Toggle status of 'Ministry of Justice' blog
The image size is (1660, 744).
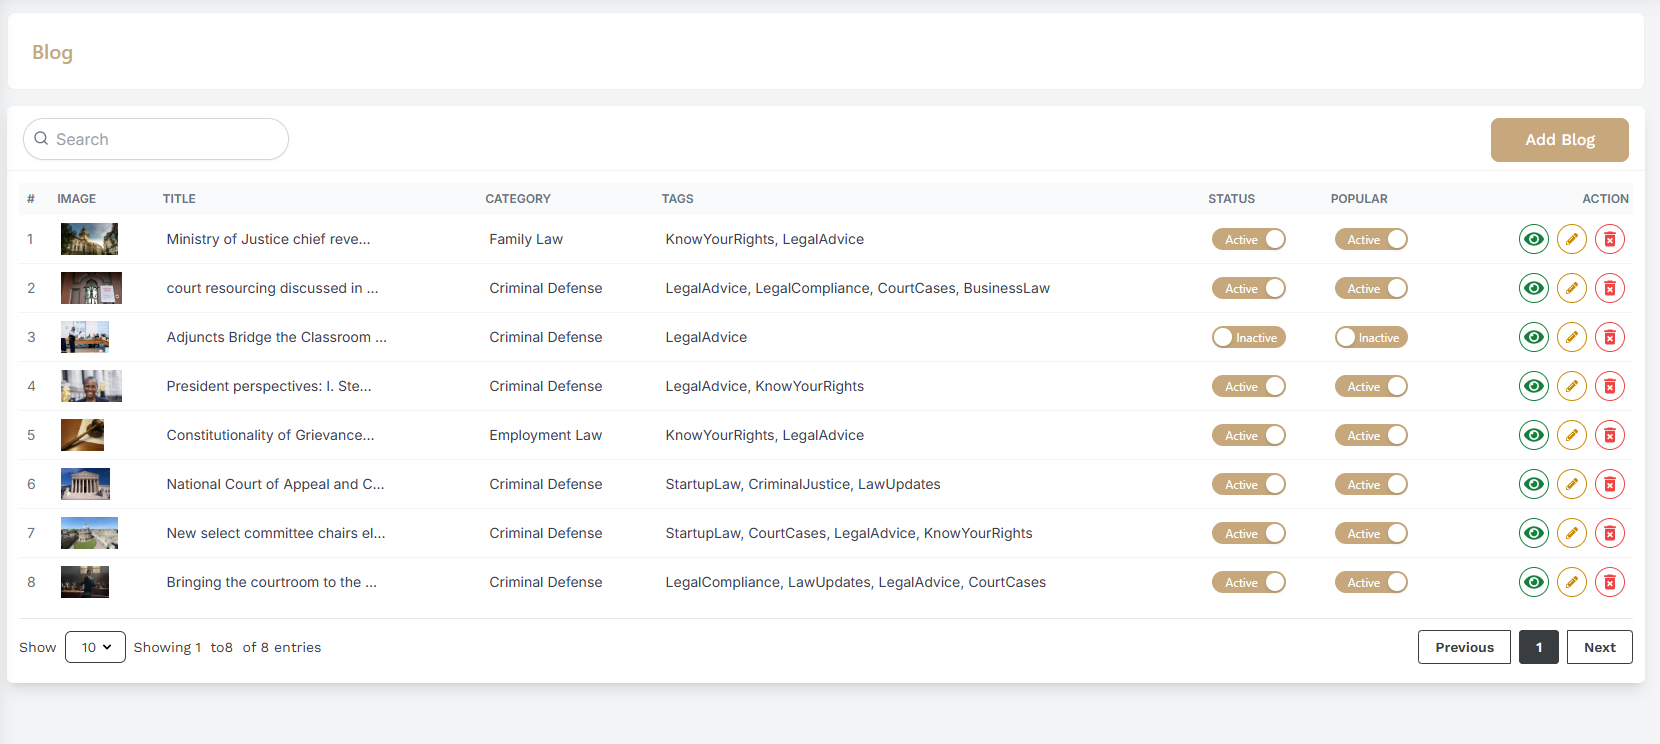(1248, 239)
